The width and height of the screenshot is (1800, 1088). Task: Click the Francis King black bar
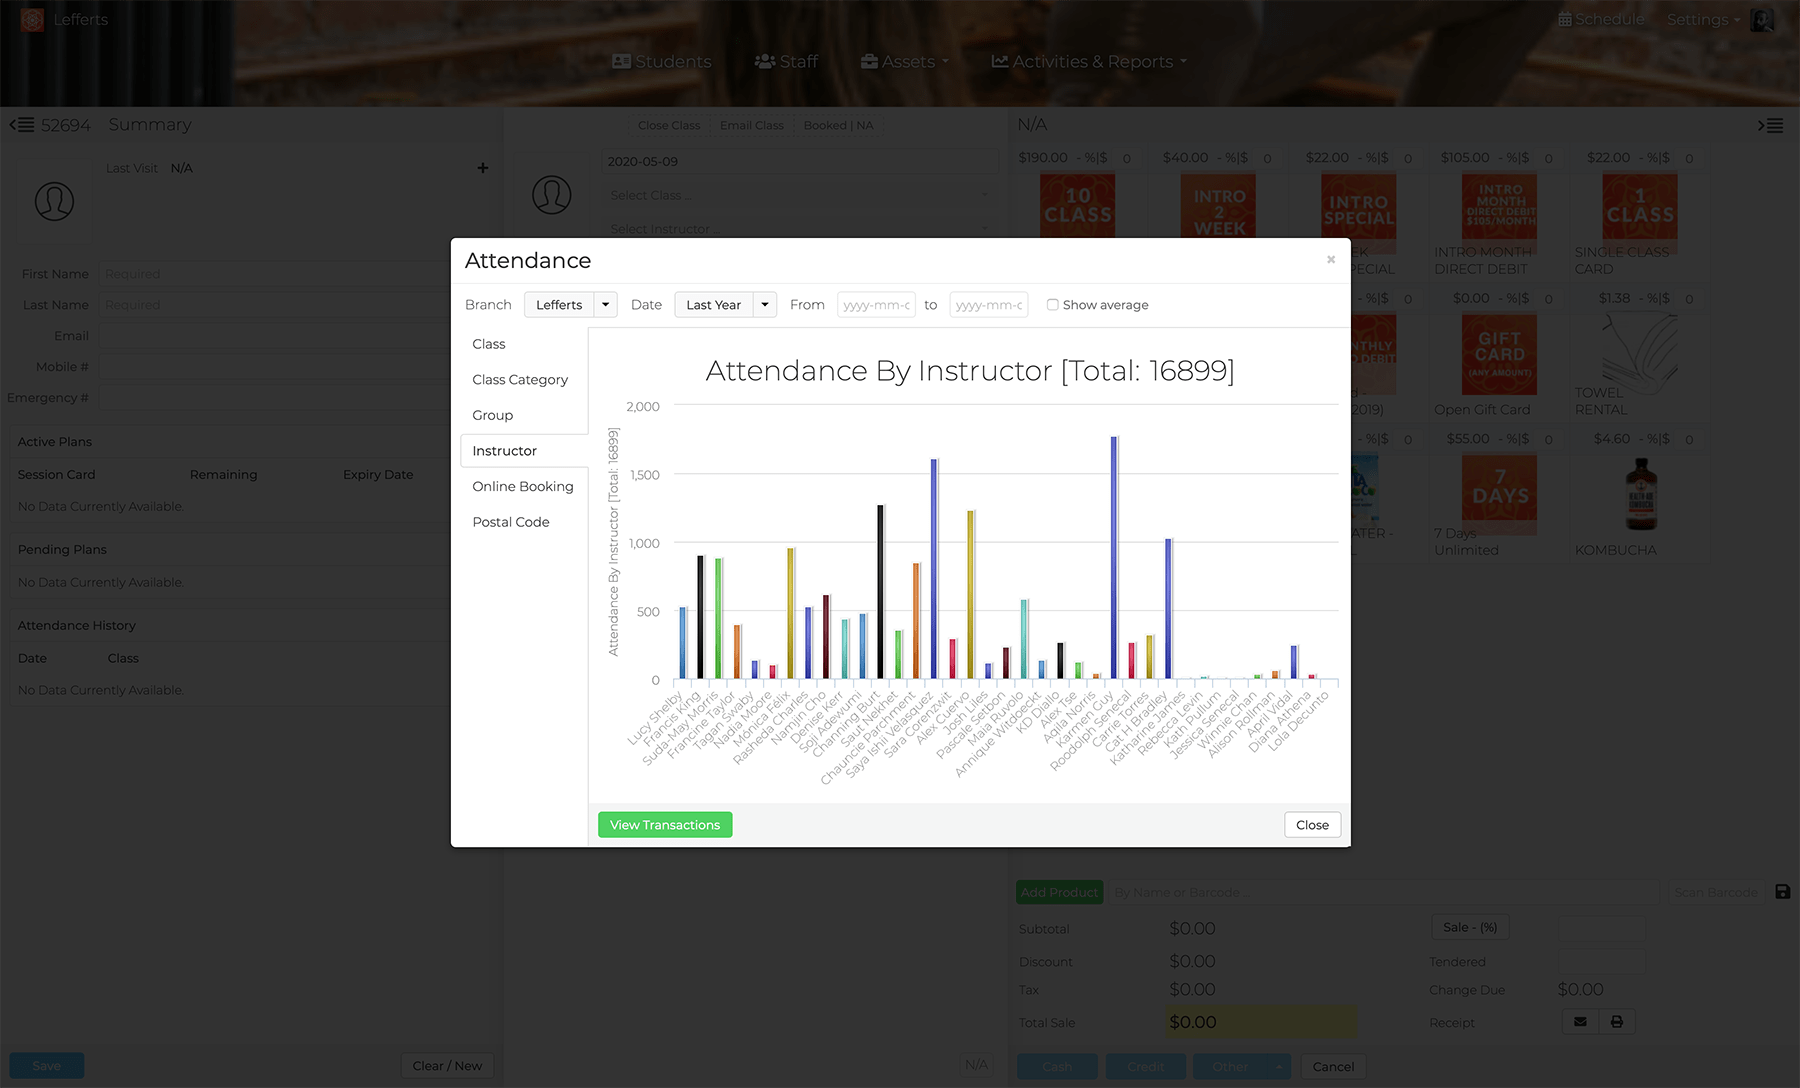701,618
